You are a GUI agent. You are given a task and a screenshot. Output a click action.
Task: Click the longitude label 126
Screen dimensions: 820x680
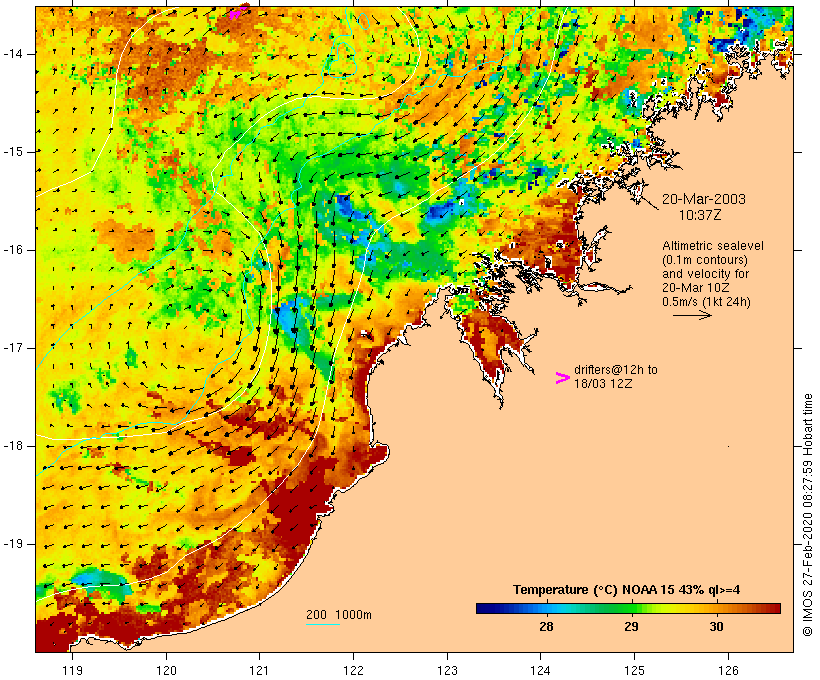pos(728,670)
